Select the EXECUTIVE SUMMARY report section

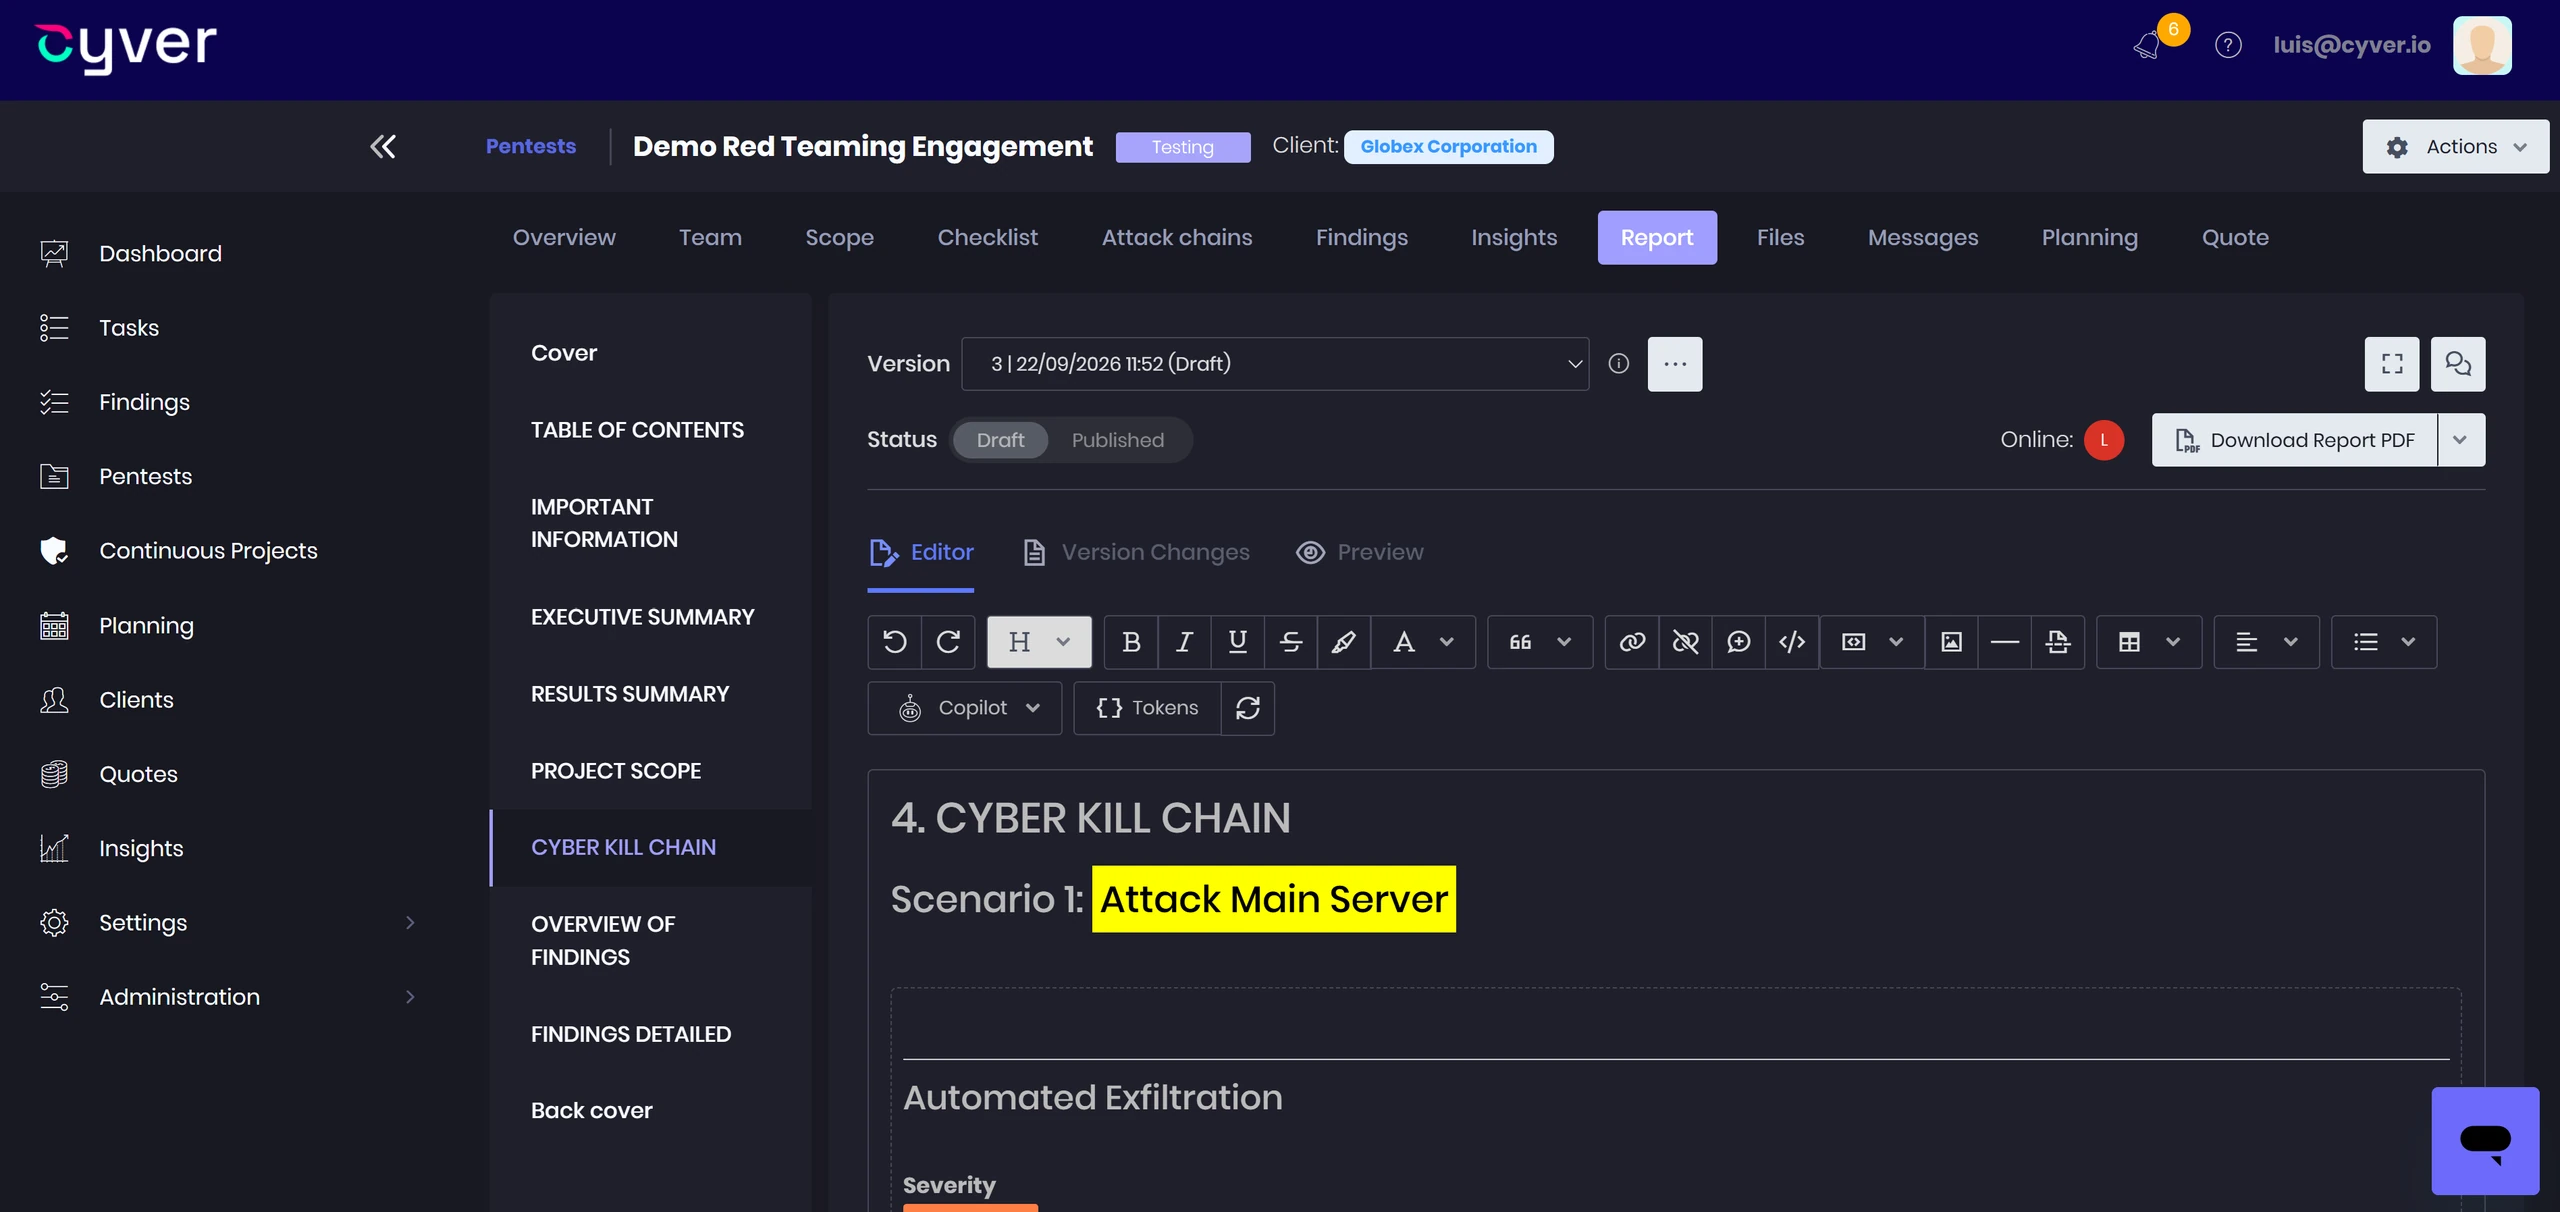pos(643,617)
